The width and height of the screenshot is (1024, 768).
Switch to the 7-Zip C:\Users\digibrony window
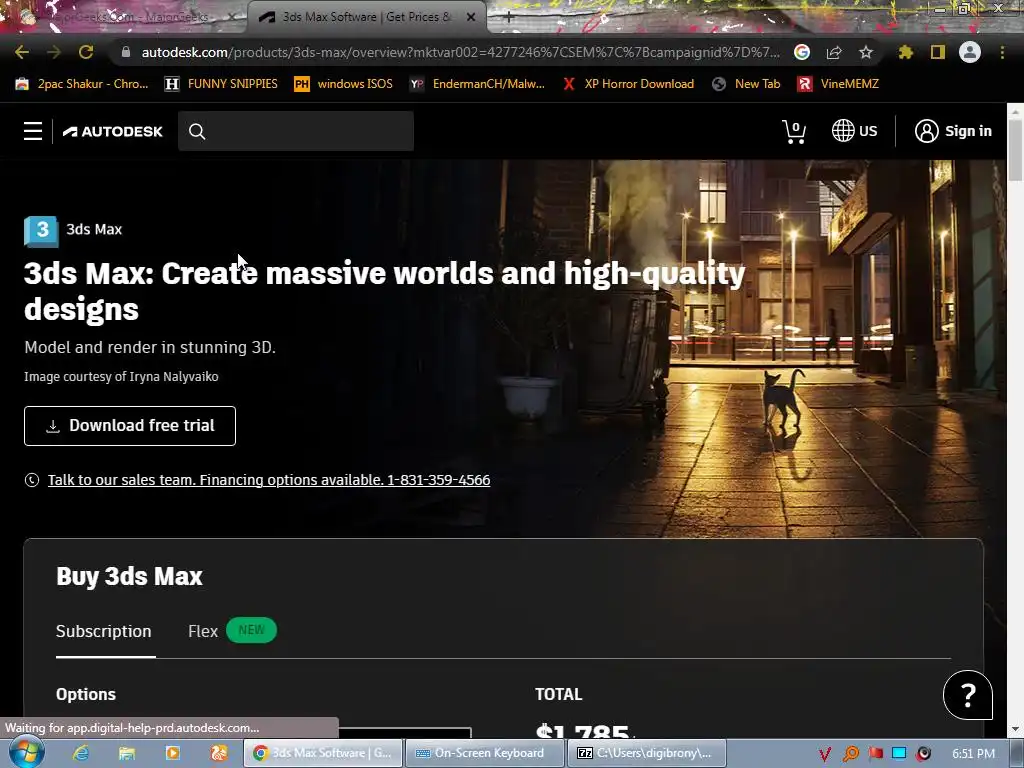[x=646, y=753]
